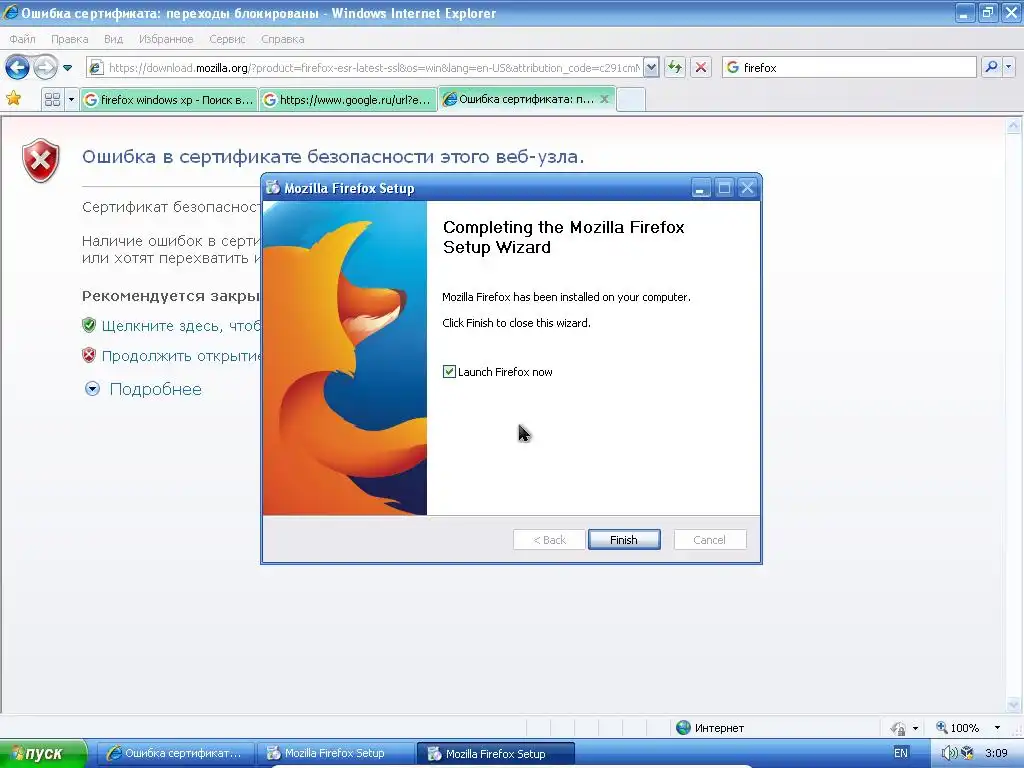The image size is (1024, 768).
Task: Click the tray icon next to the clock
Action: click(x=967, y=753)
